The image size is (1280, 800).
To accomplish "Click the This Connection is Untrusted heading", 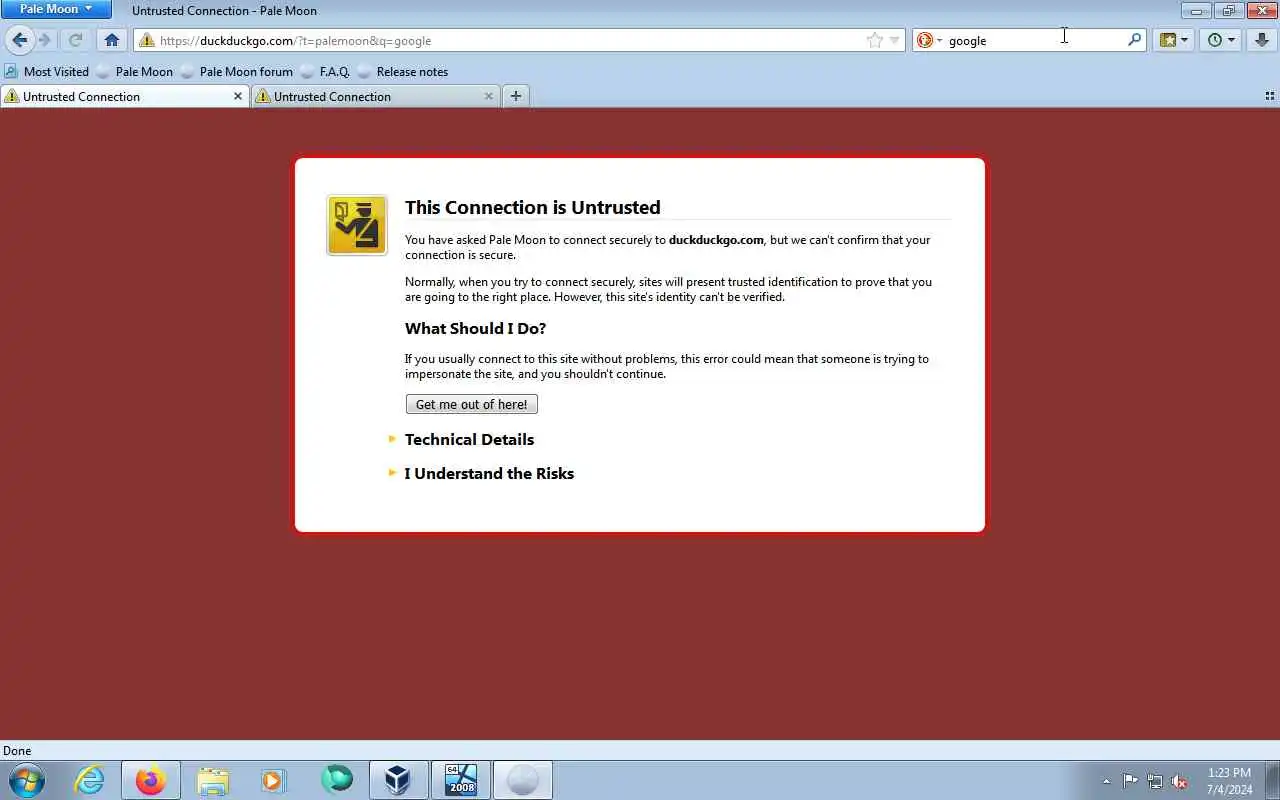I will 533,207.
